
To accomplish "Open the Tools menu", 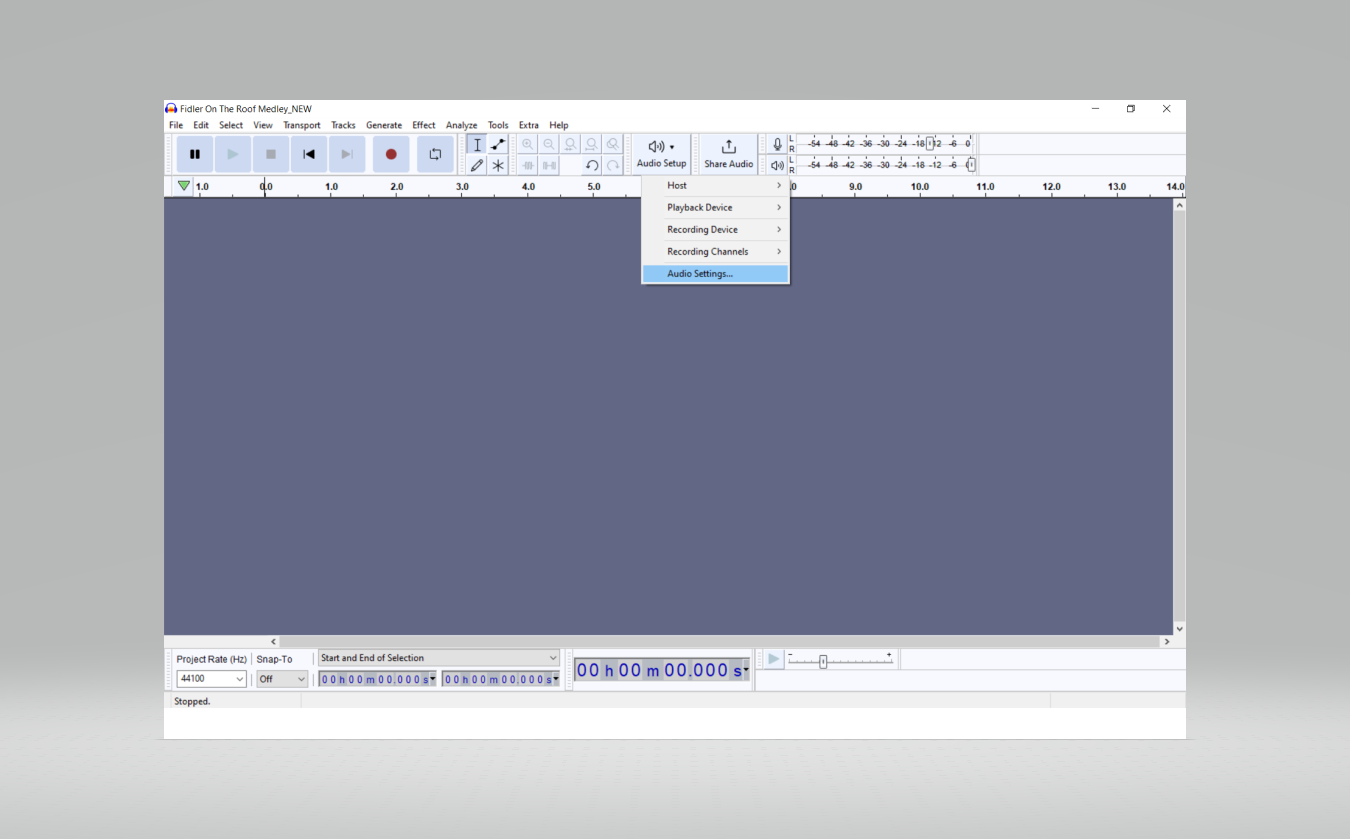I will [x=498, y=125].
